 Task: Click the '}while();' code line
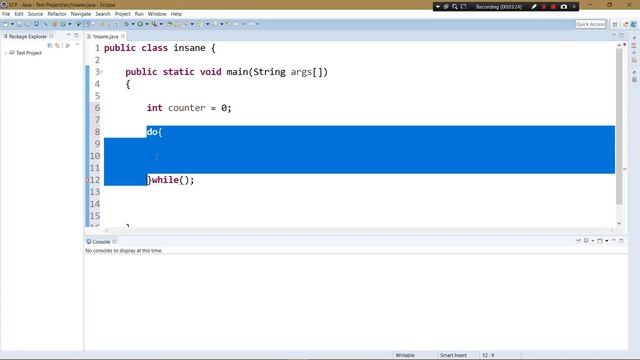click(x=171, y=180)
